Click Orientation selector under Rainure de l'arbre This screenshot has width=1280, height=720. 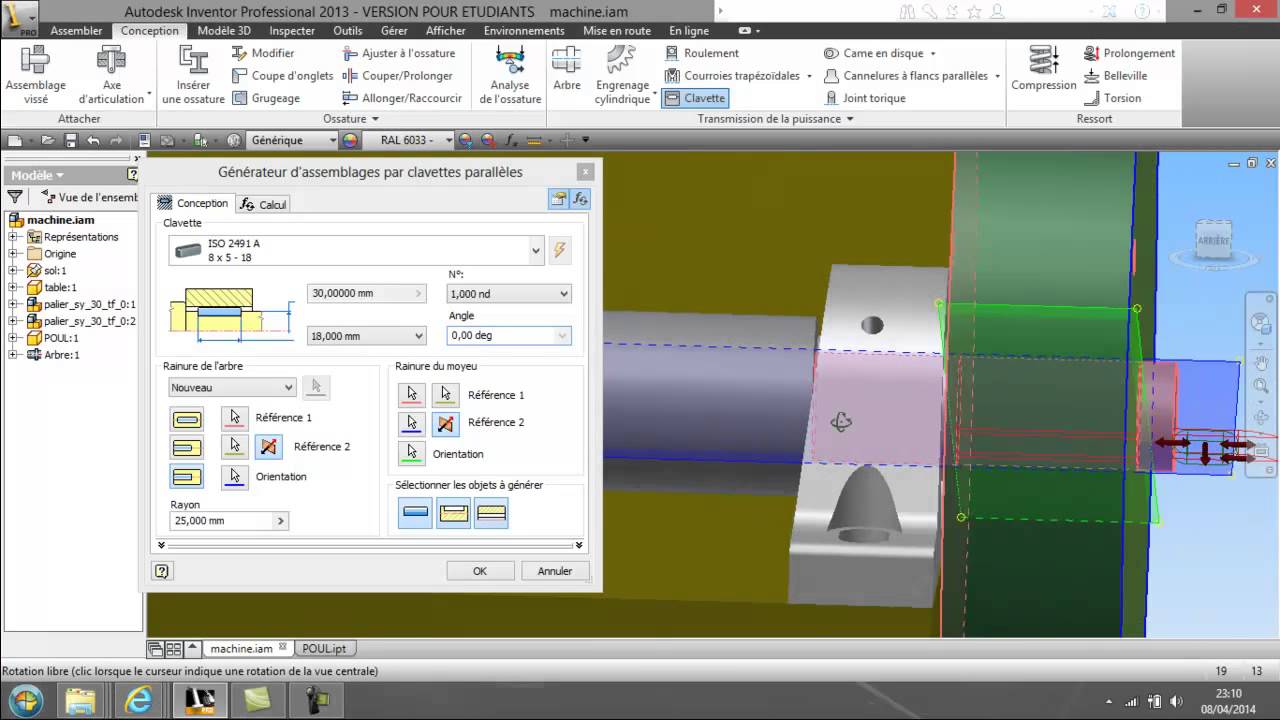(235, 476)
